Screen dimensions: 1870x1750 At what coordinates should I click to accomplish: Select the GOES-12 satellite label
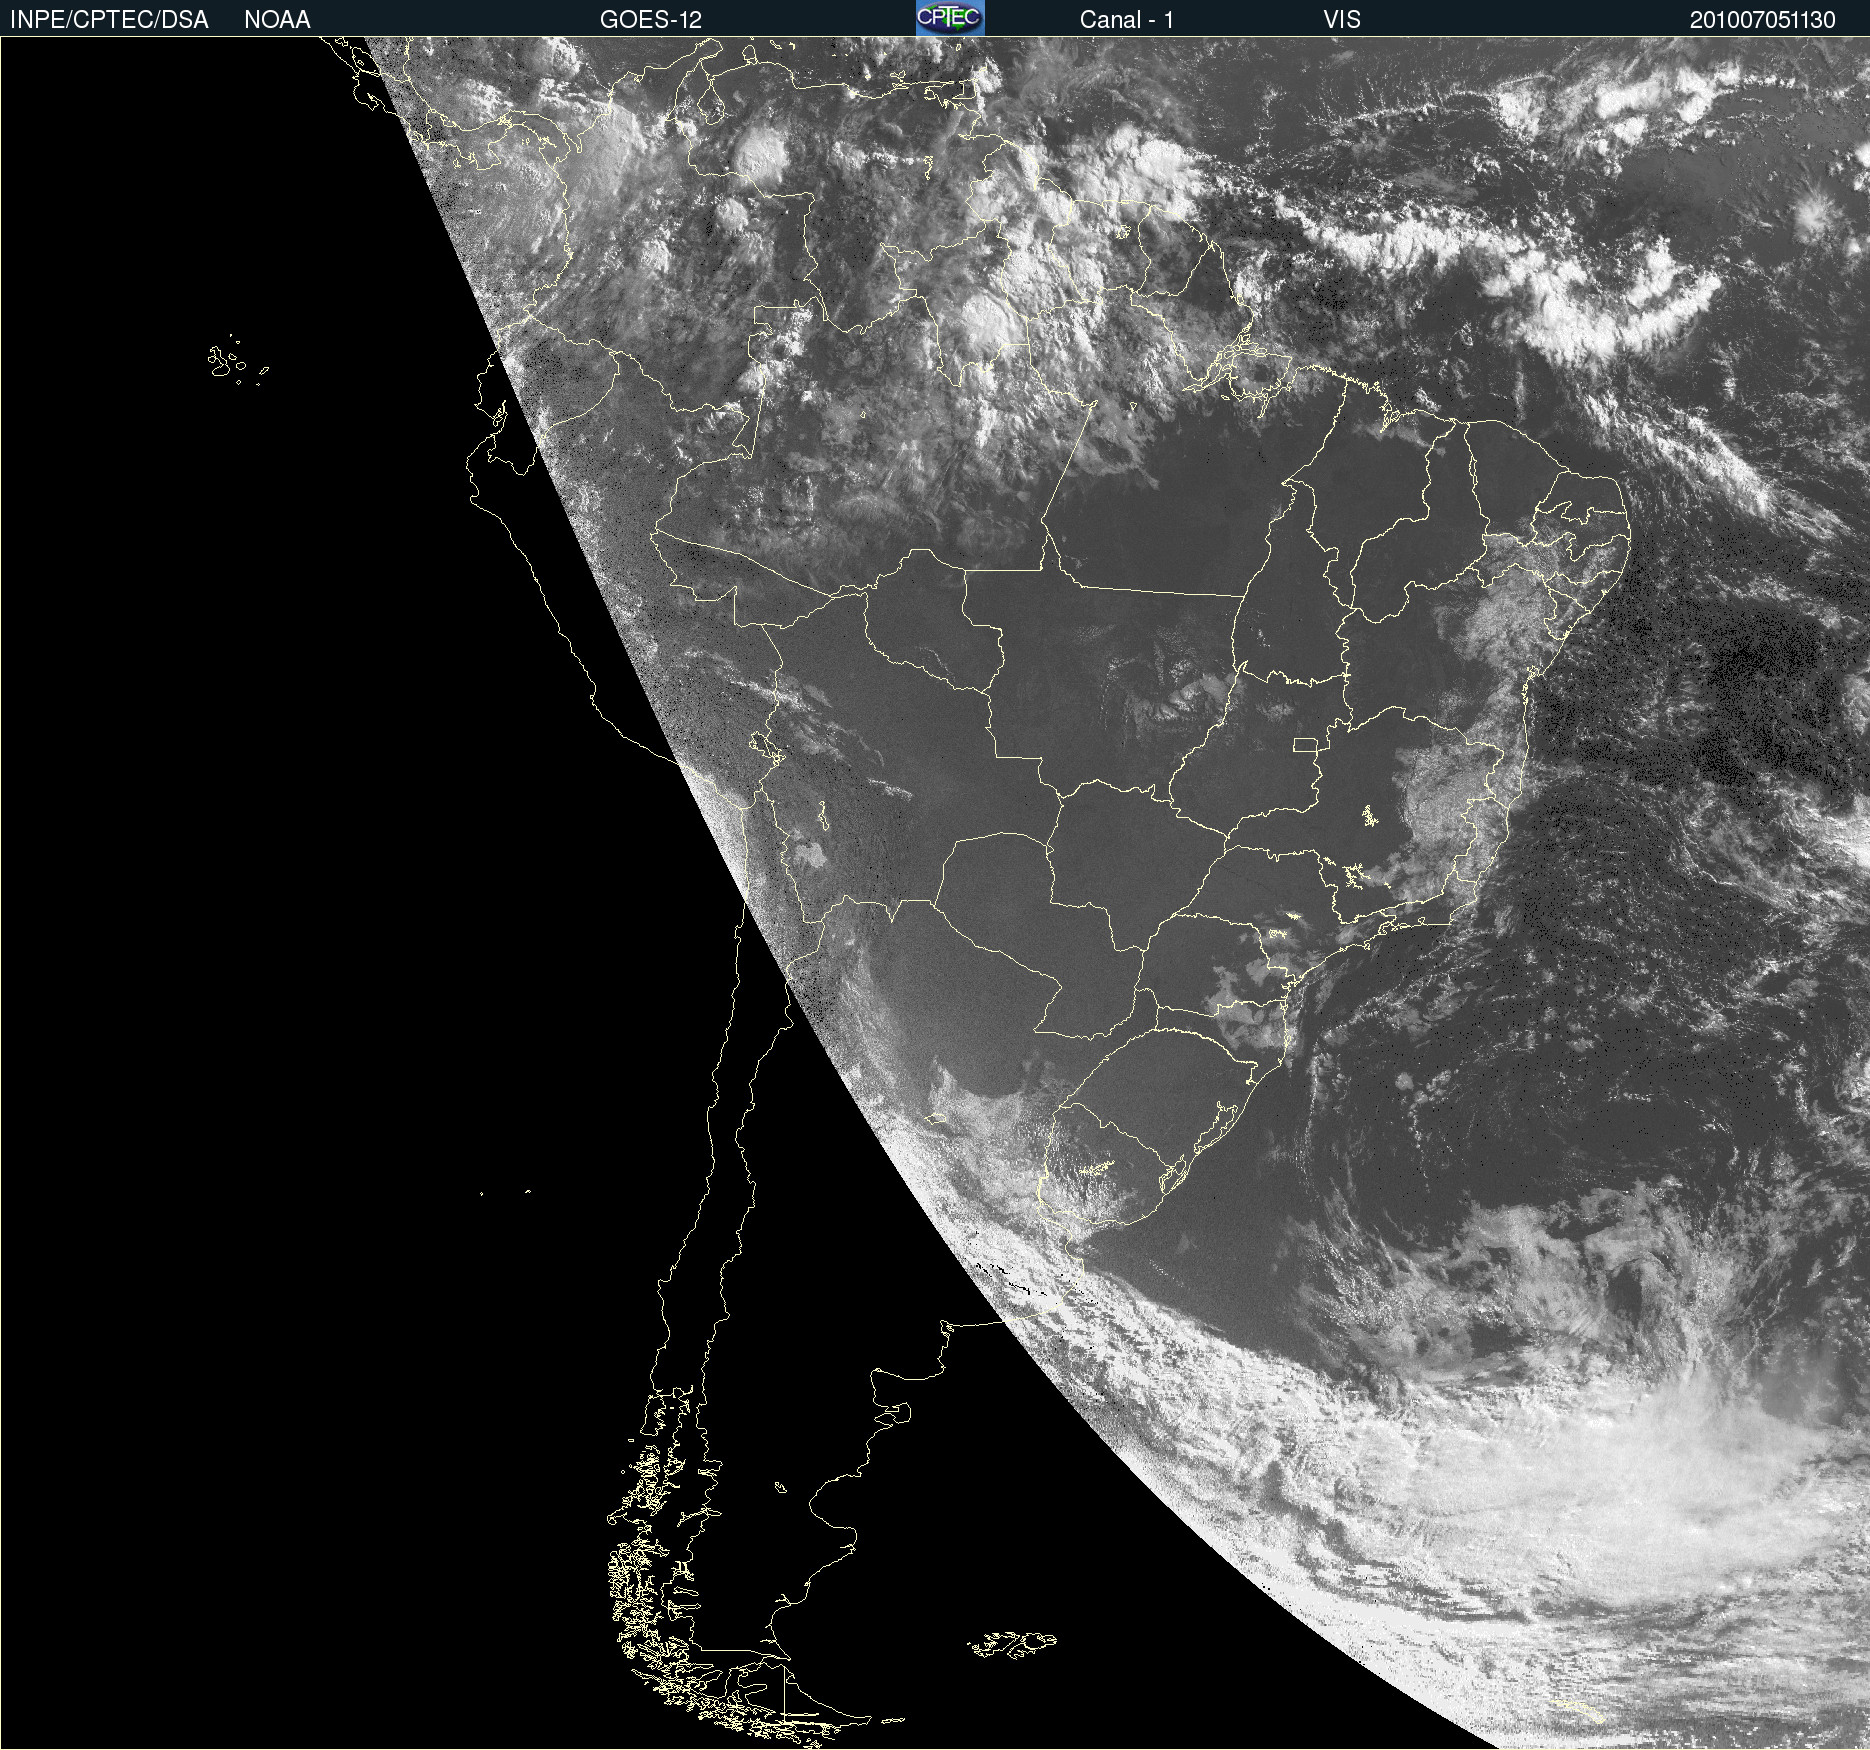651,20
